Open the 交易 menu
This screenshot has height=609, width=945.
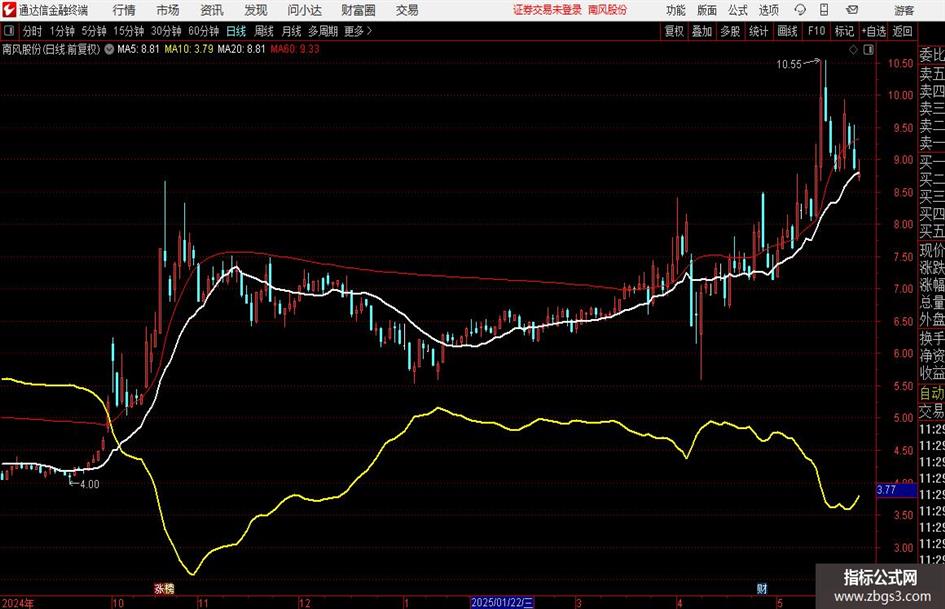[x=407, y=10]
